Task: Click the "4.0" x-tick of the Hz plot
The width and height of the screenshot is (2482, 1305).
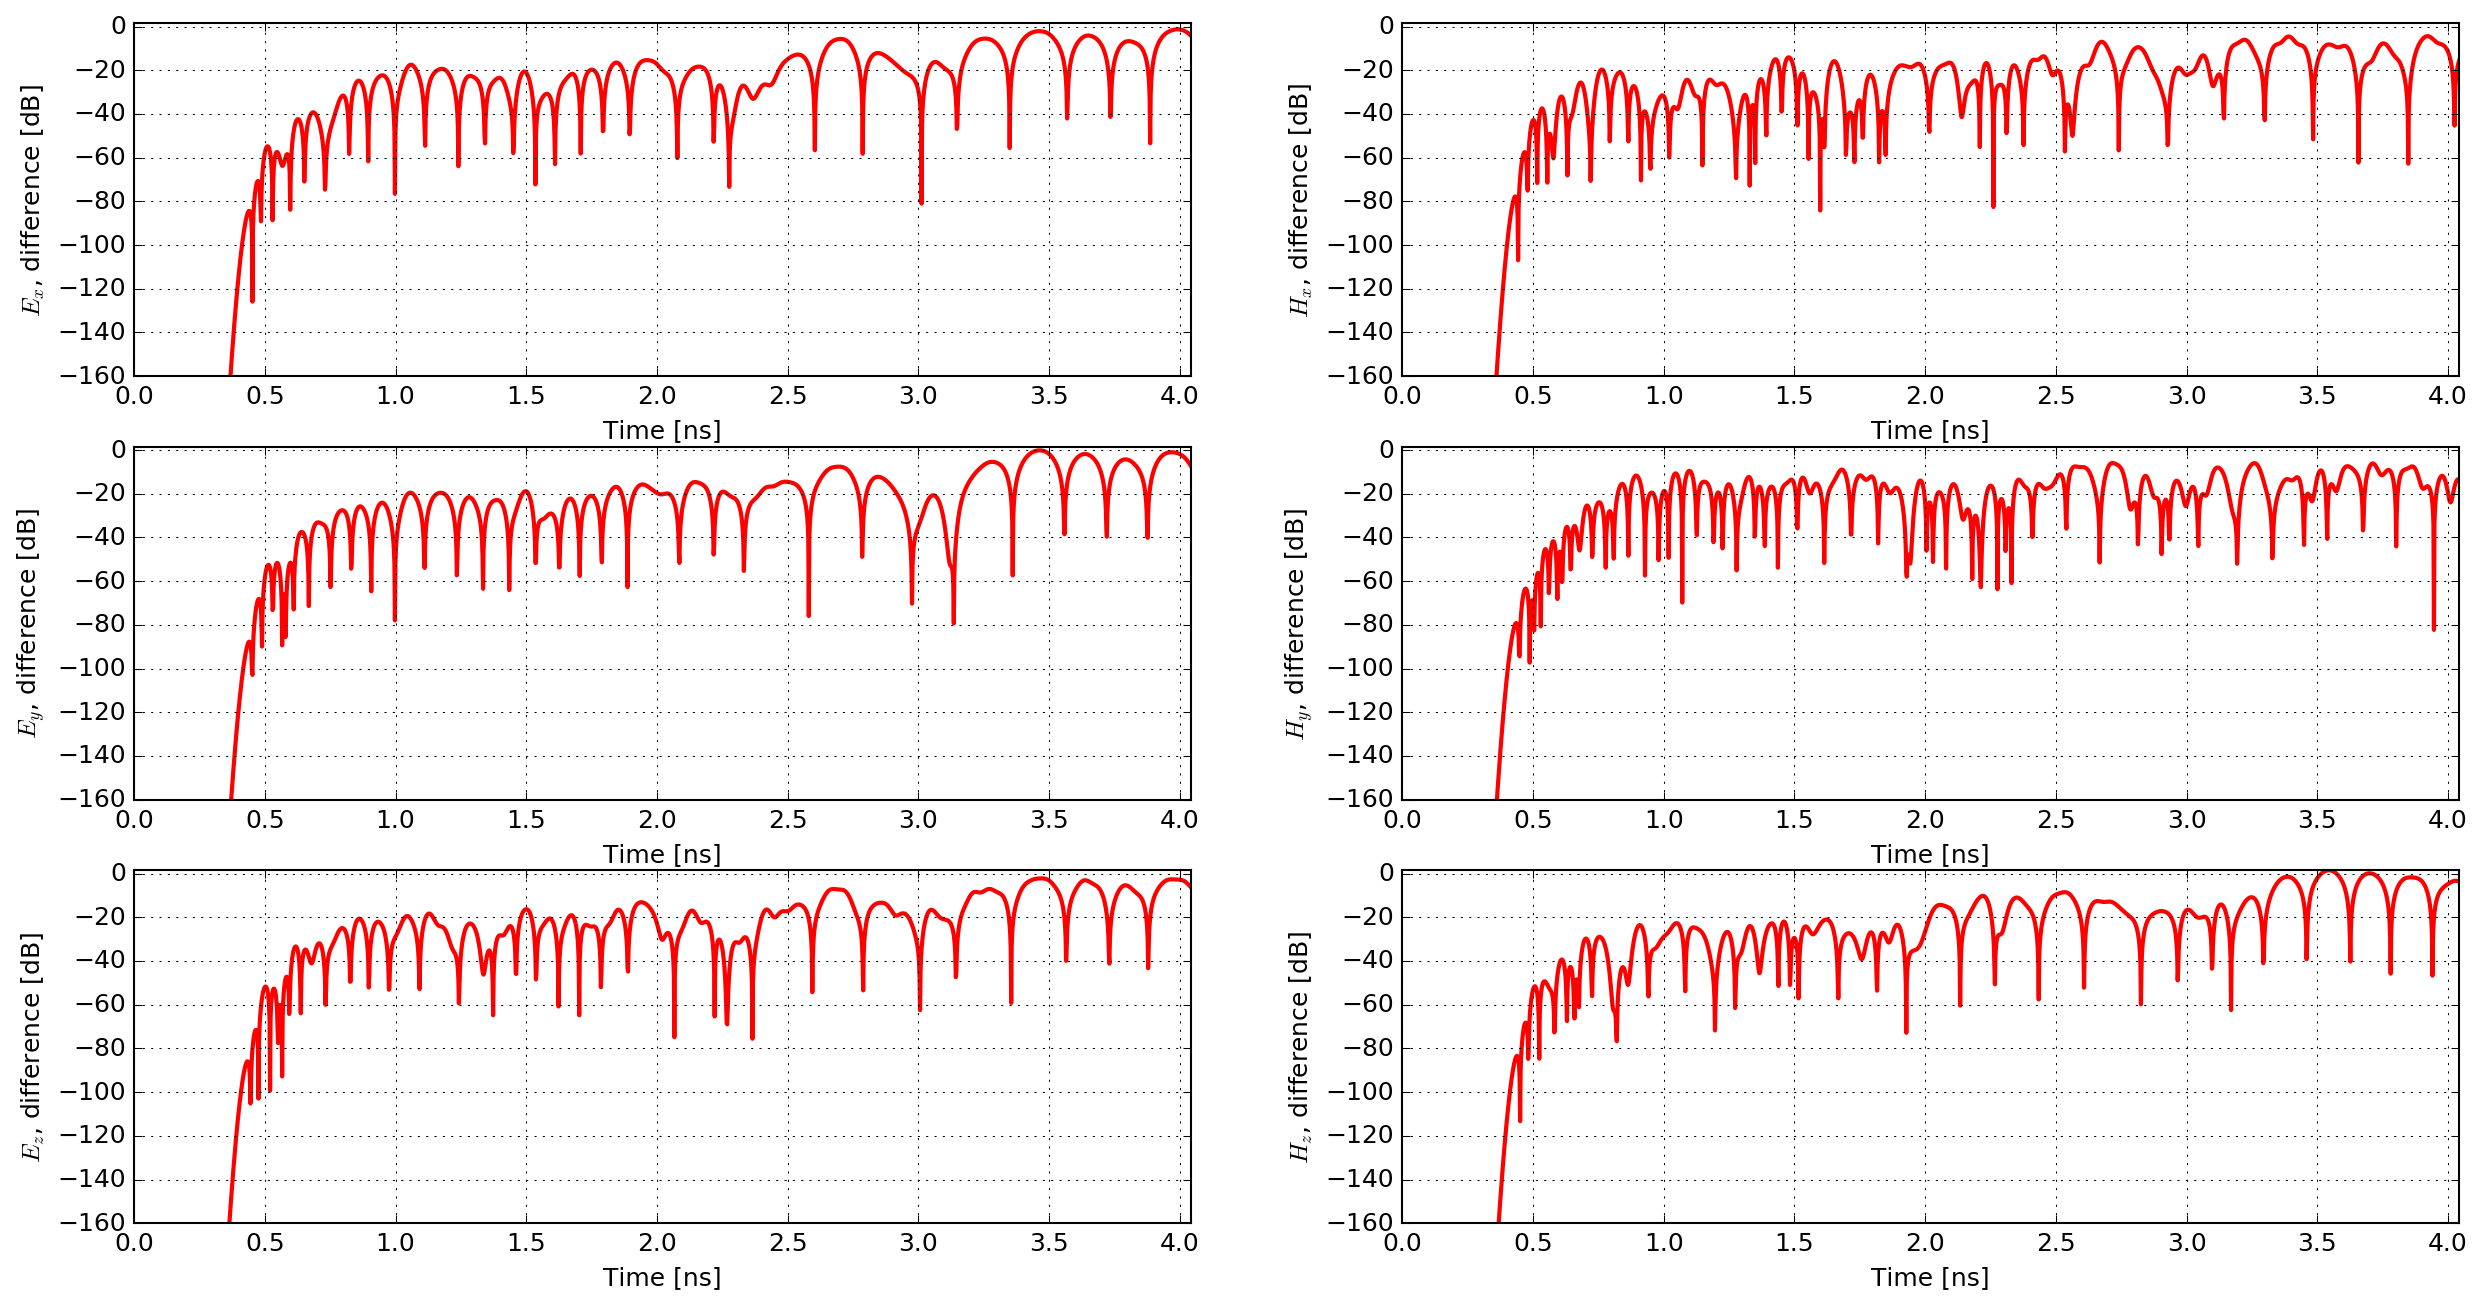Action: [2447, 1243]
